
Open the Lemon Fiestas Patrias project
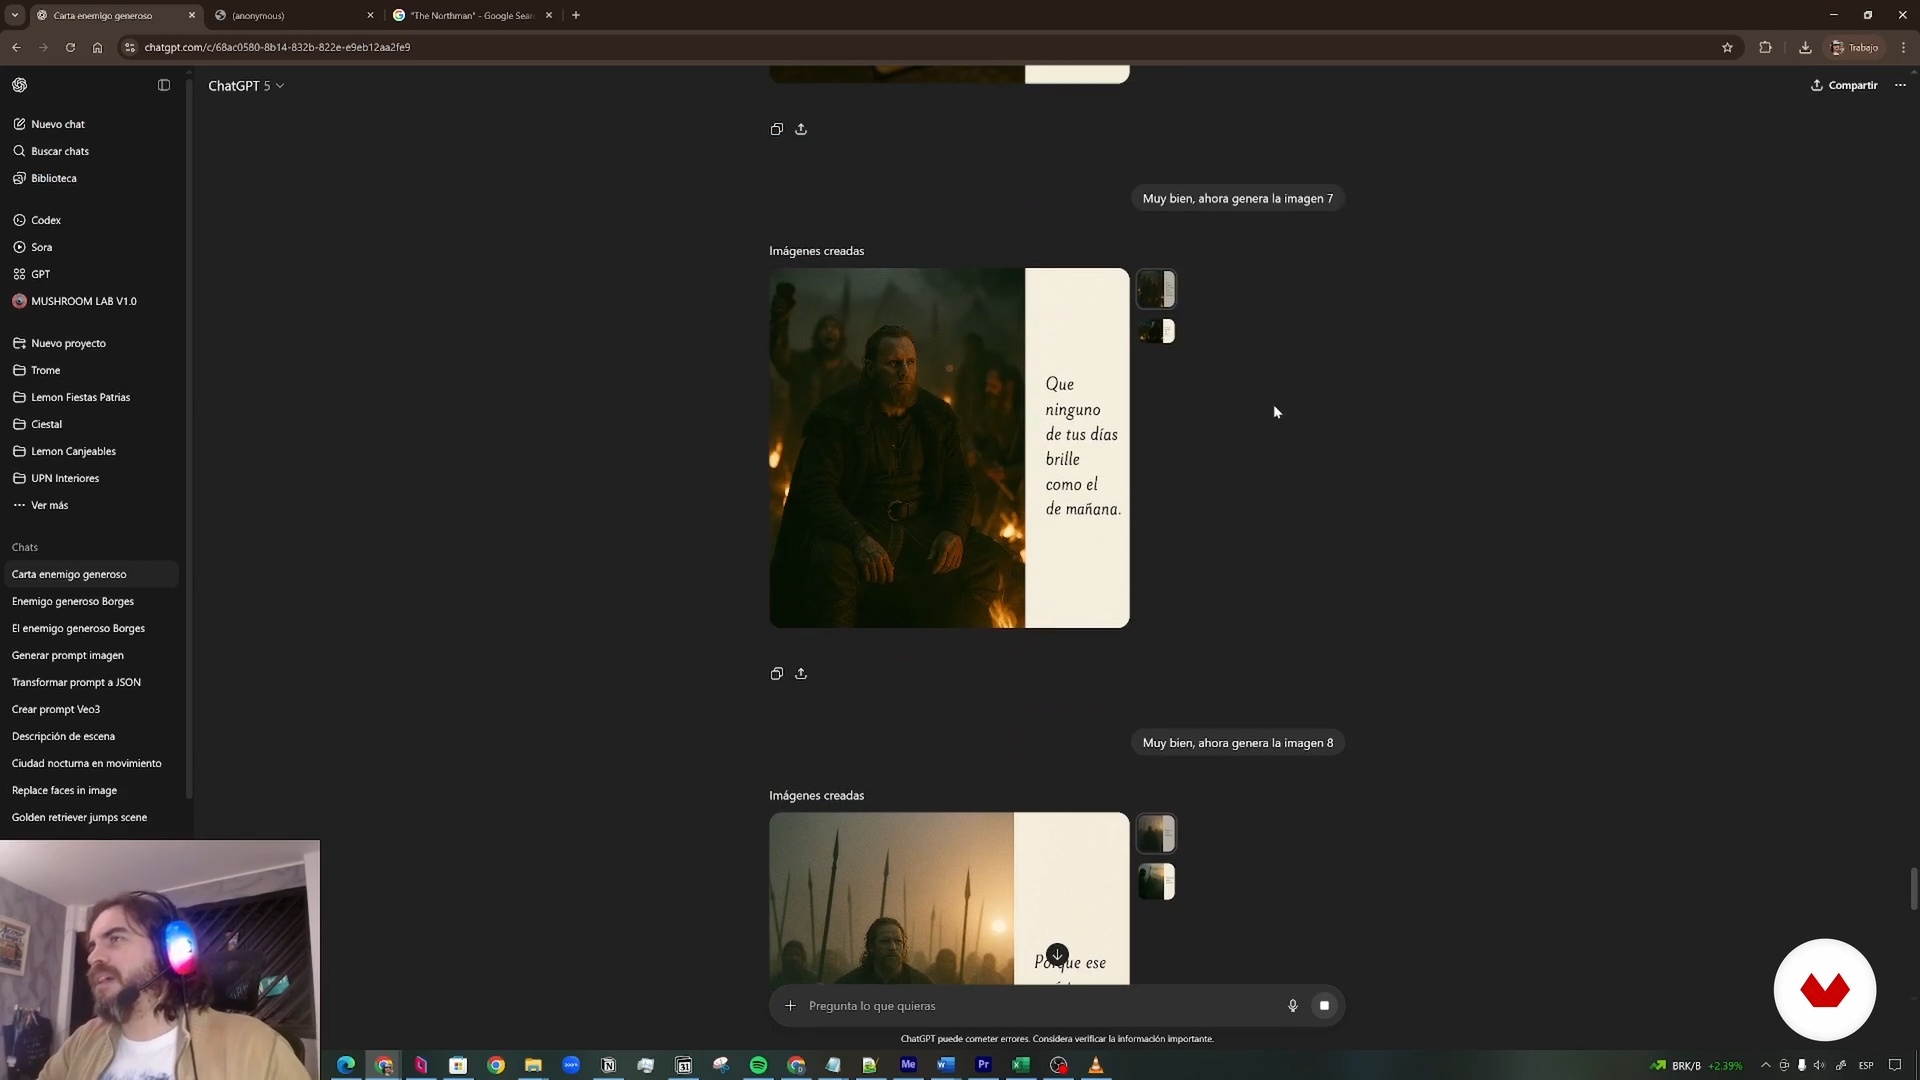[x=81, y=397]
